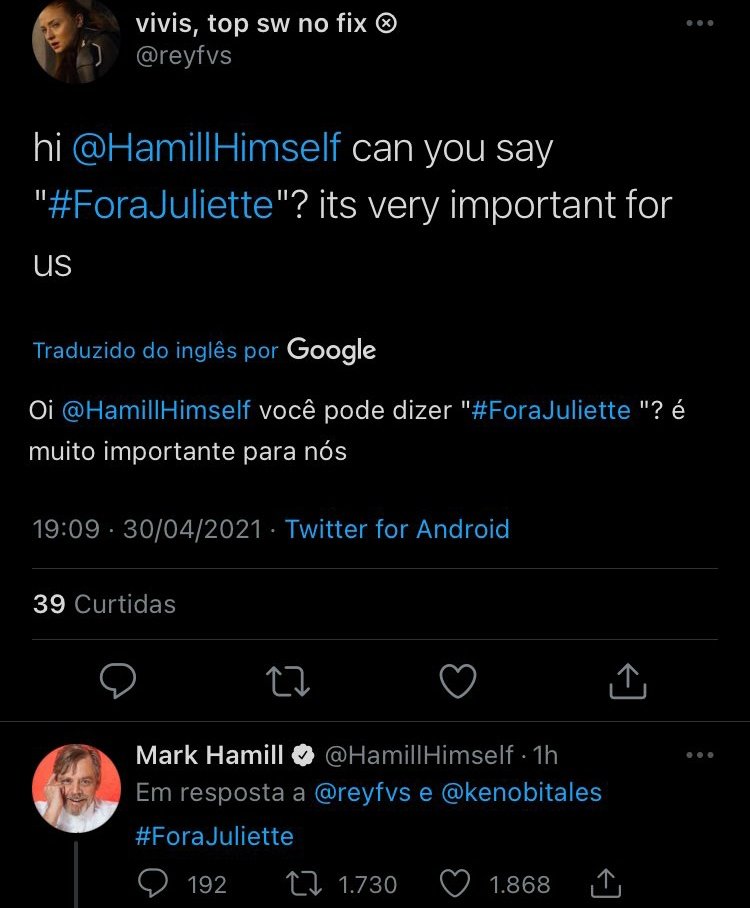Like Mark Hamill's reply tweet
The width and height of the screenshot is (750, 908).
(456, 884)
